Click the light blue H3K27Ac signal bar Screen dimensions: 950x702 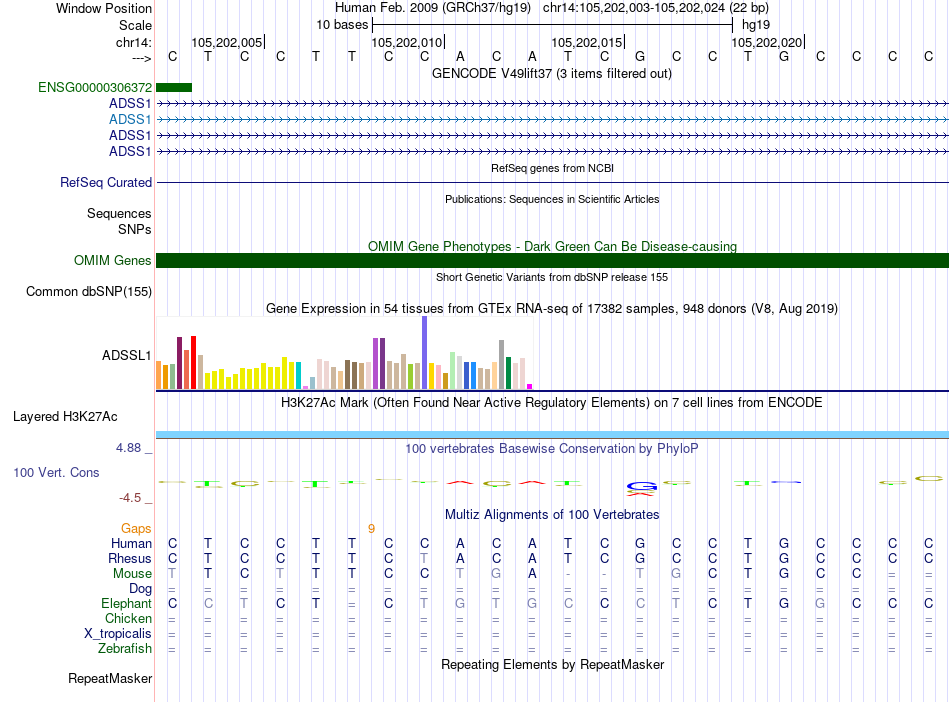pos(552,433)
